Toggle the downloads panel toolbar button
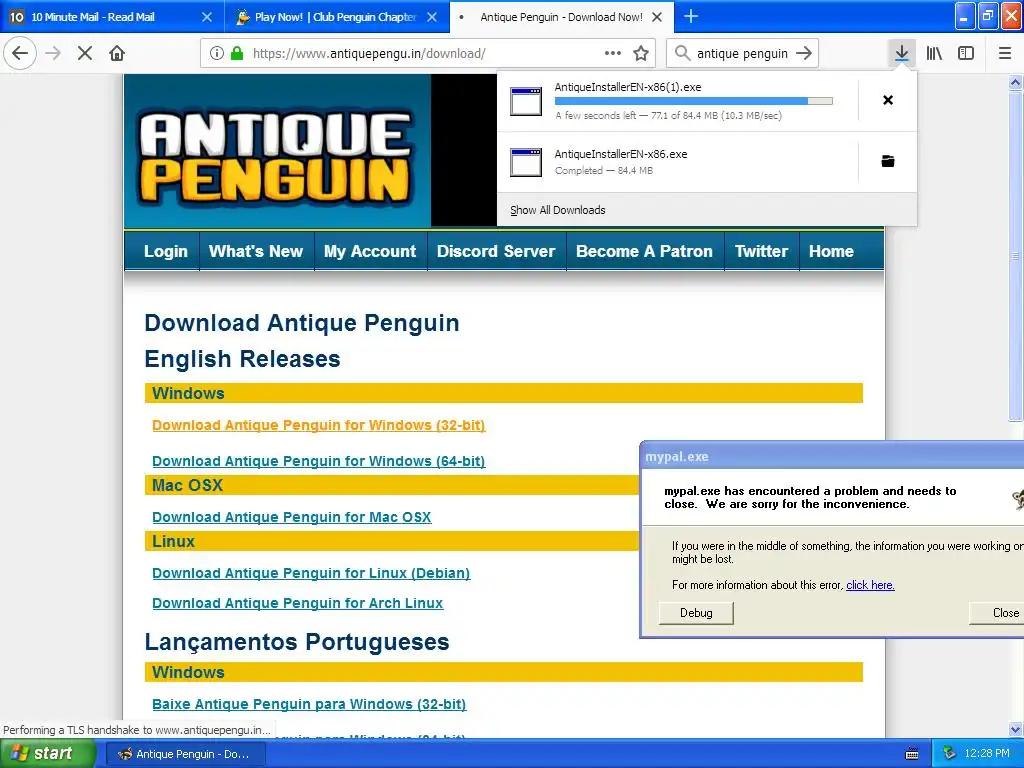 [902, 53]
